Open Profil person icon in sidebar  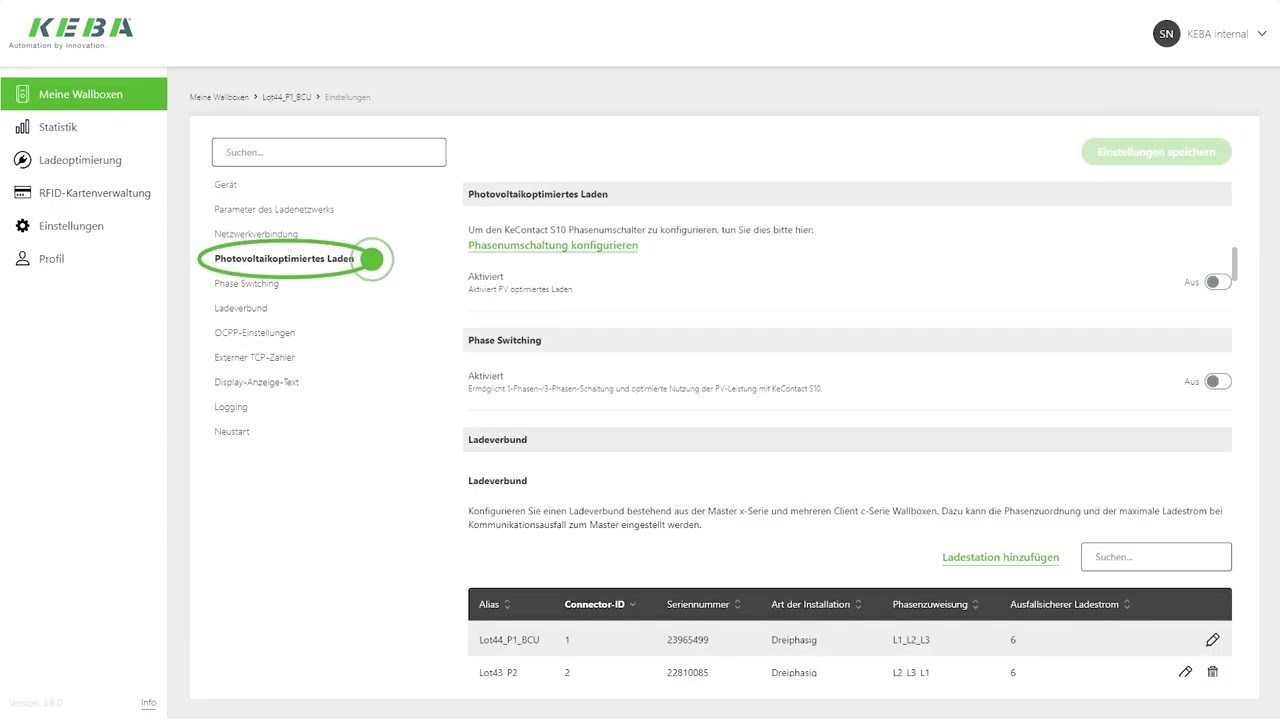pyautogui.click(x=22, y=259)
